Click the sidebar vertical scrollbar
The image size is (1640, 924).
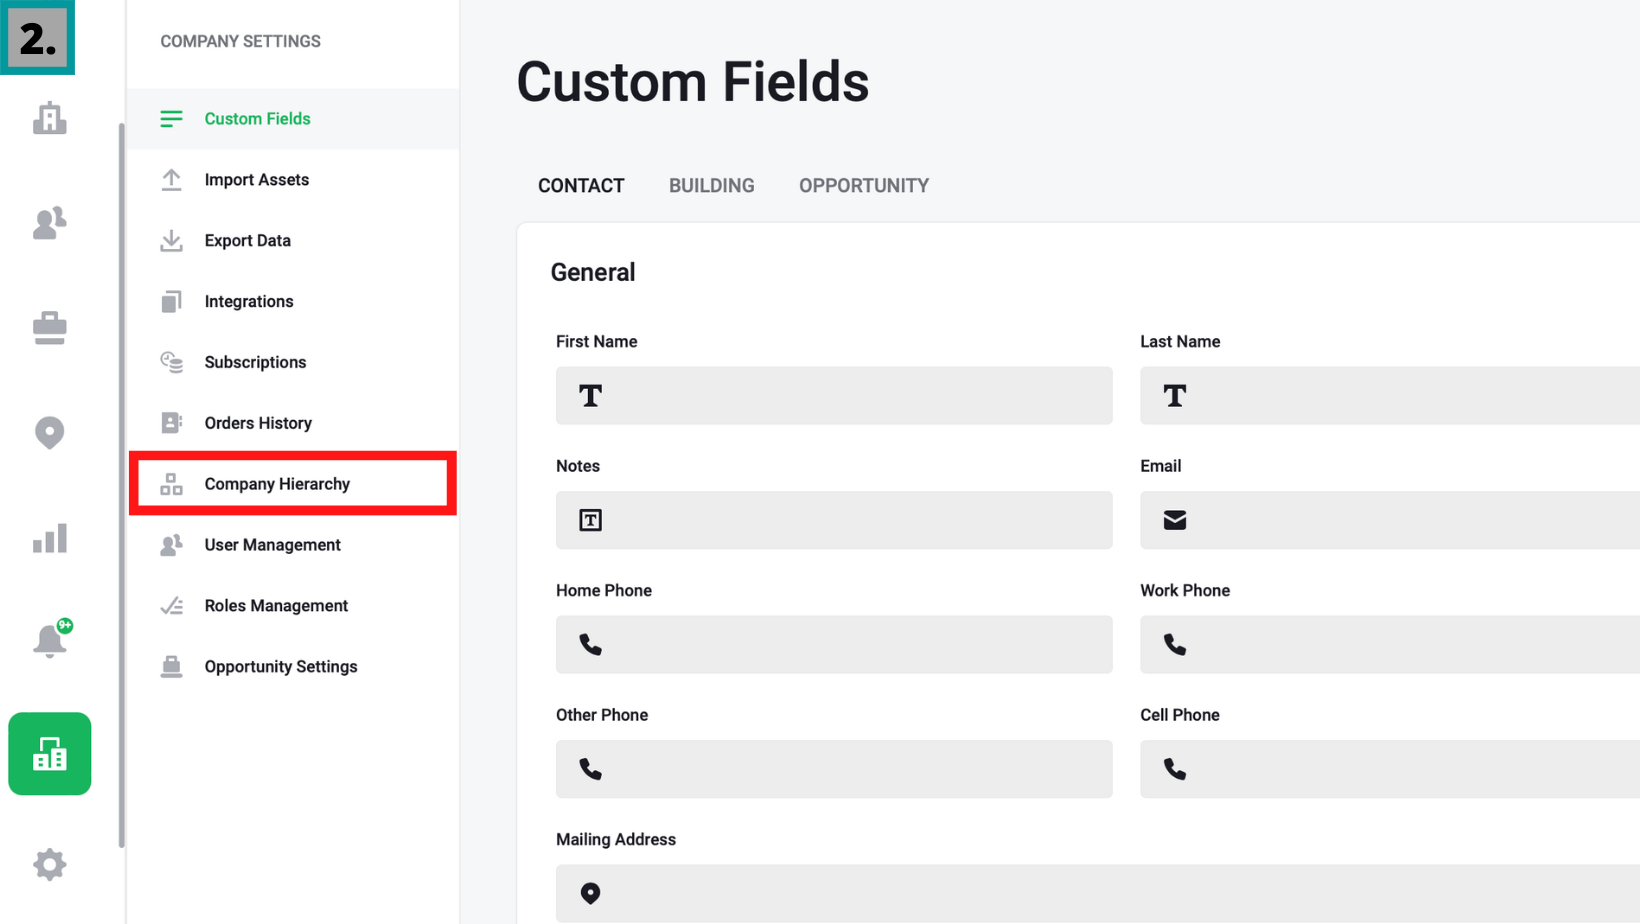(122, 480)
